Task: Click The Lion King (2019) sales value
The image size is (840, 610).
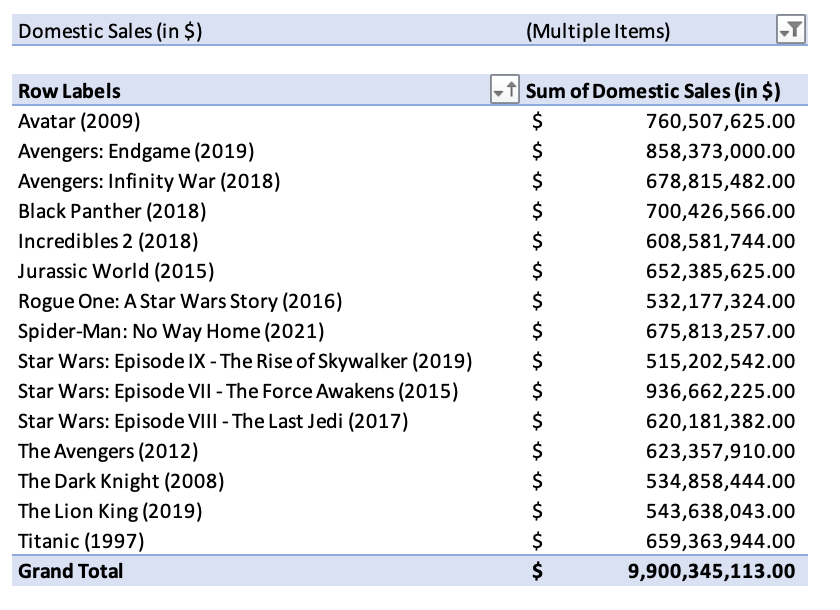Action: 721,511
